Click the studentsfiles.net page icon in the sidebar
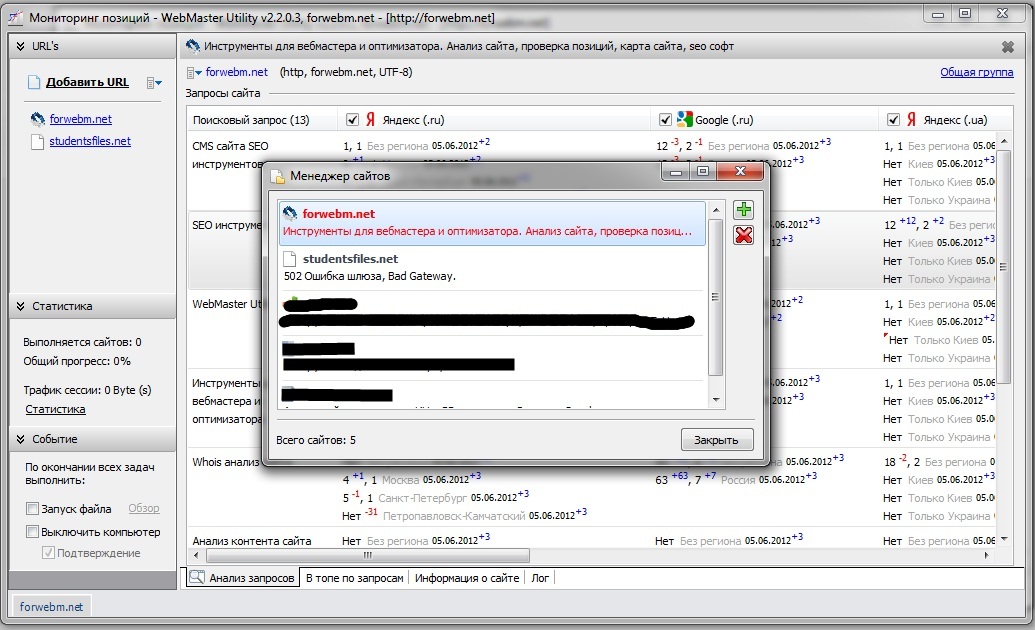This screenshot has height=630, width=1035. click(38, 141)
